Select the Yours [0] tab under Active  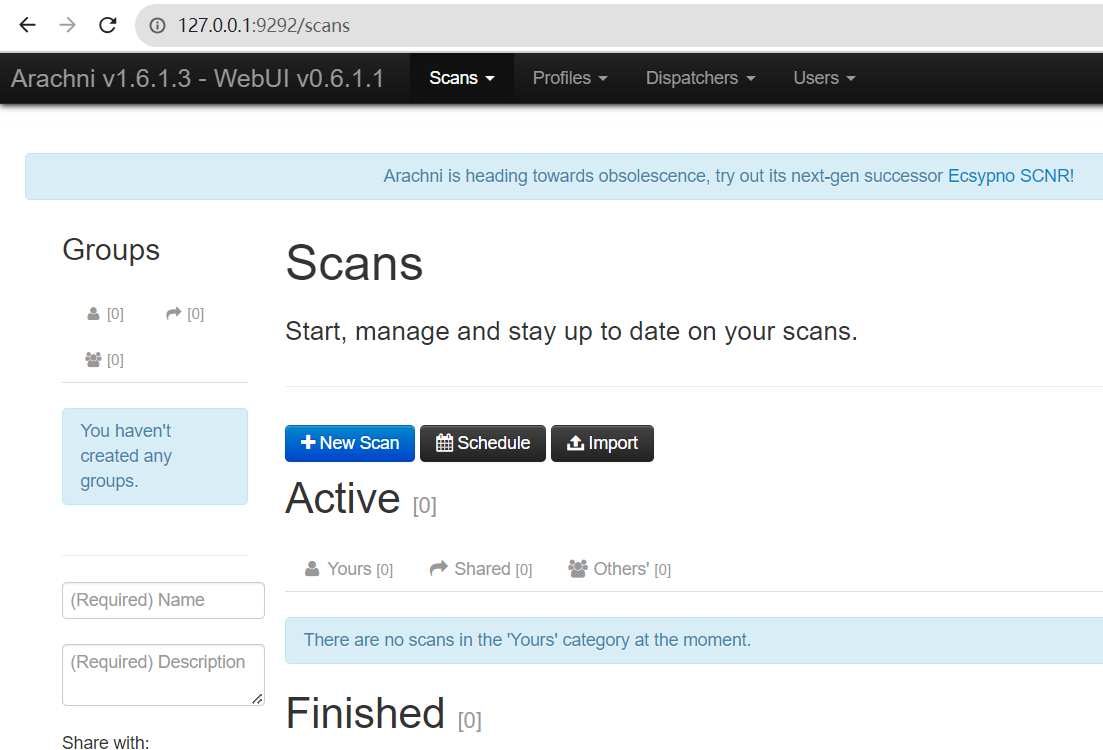[x=349, y=569]
